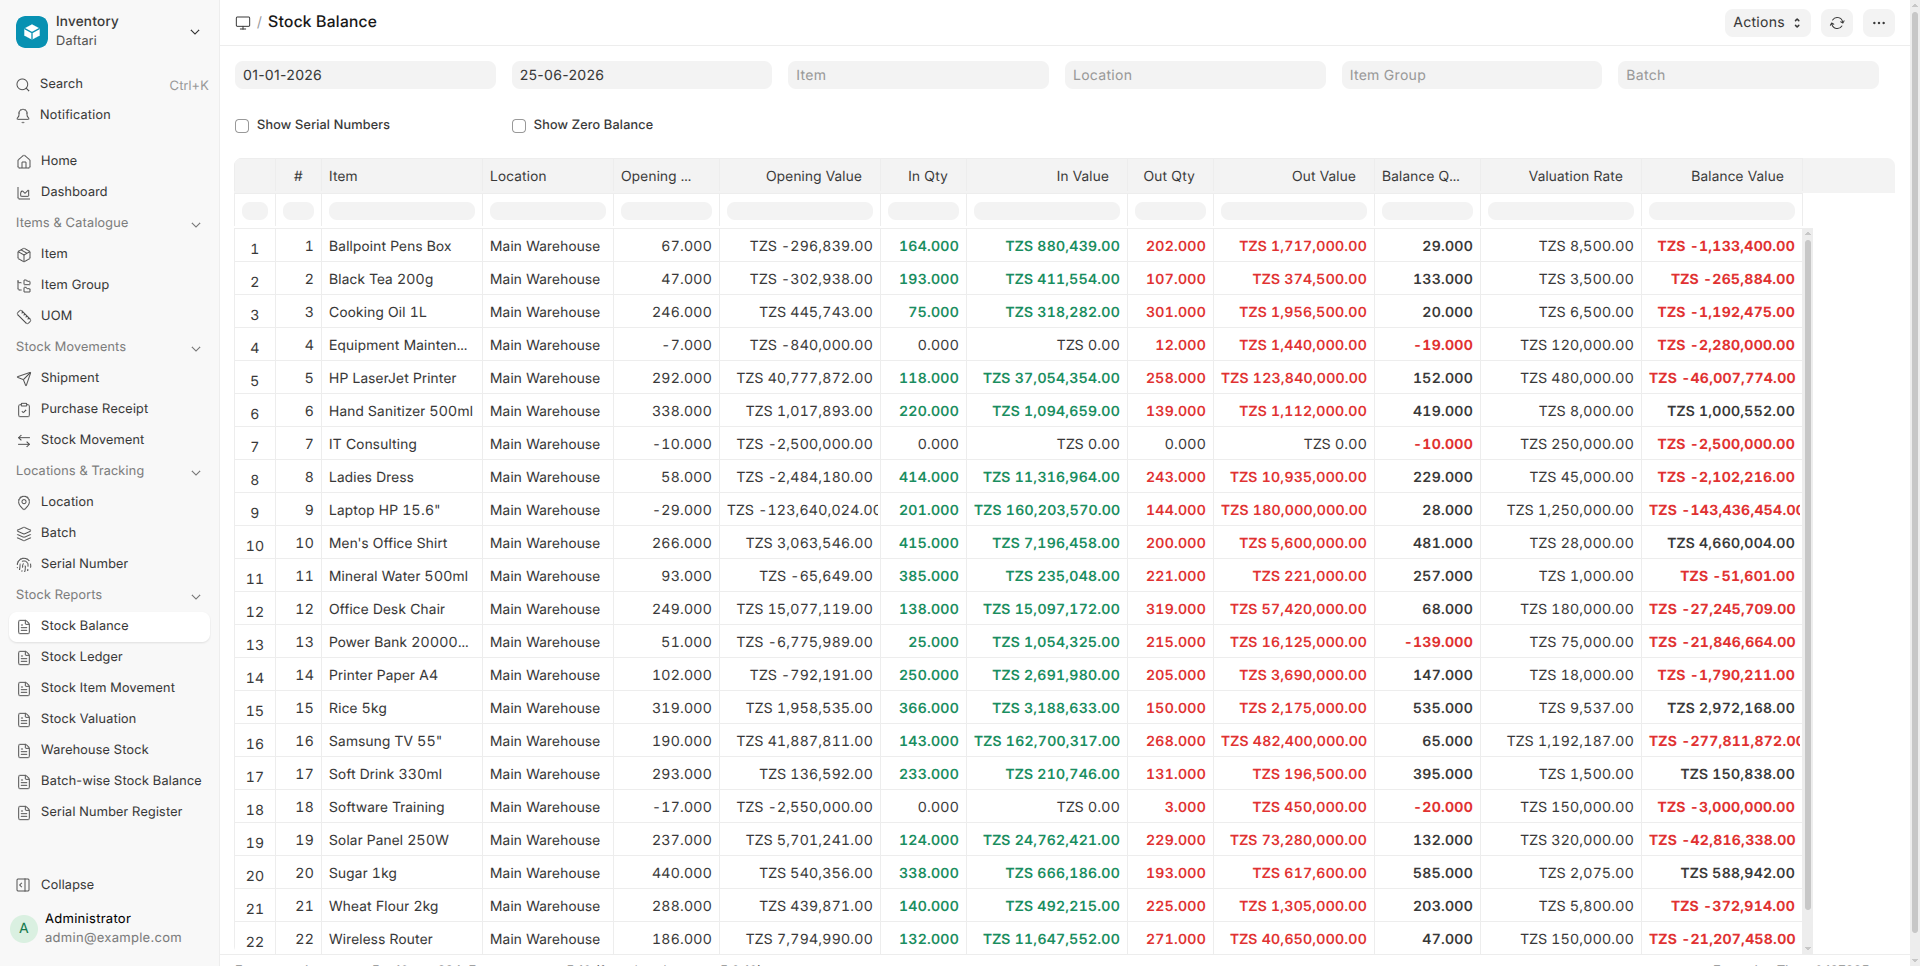Viewport: 1920px width, 966px height.
Task: Open the Location filter field
Action: click(x=1195, y=75)
